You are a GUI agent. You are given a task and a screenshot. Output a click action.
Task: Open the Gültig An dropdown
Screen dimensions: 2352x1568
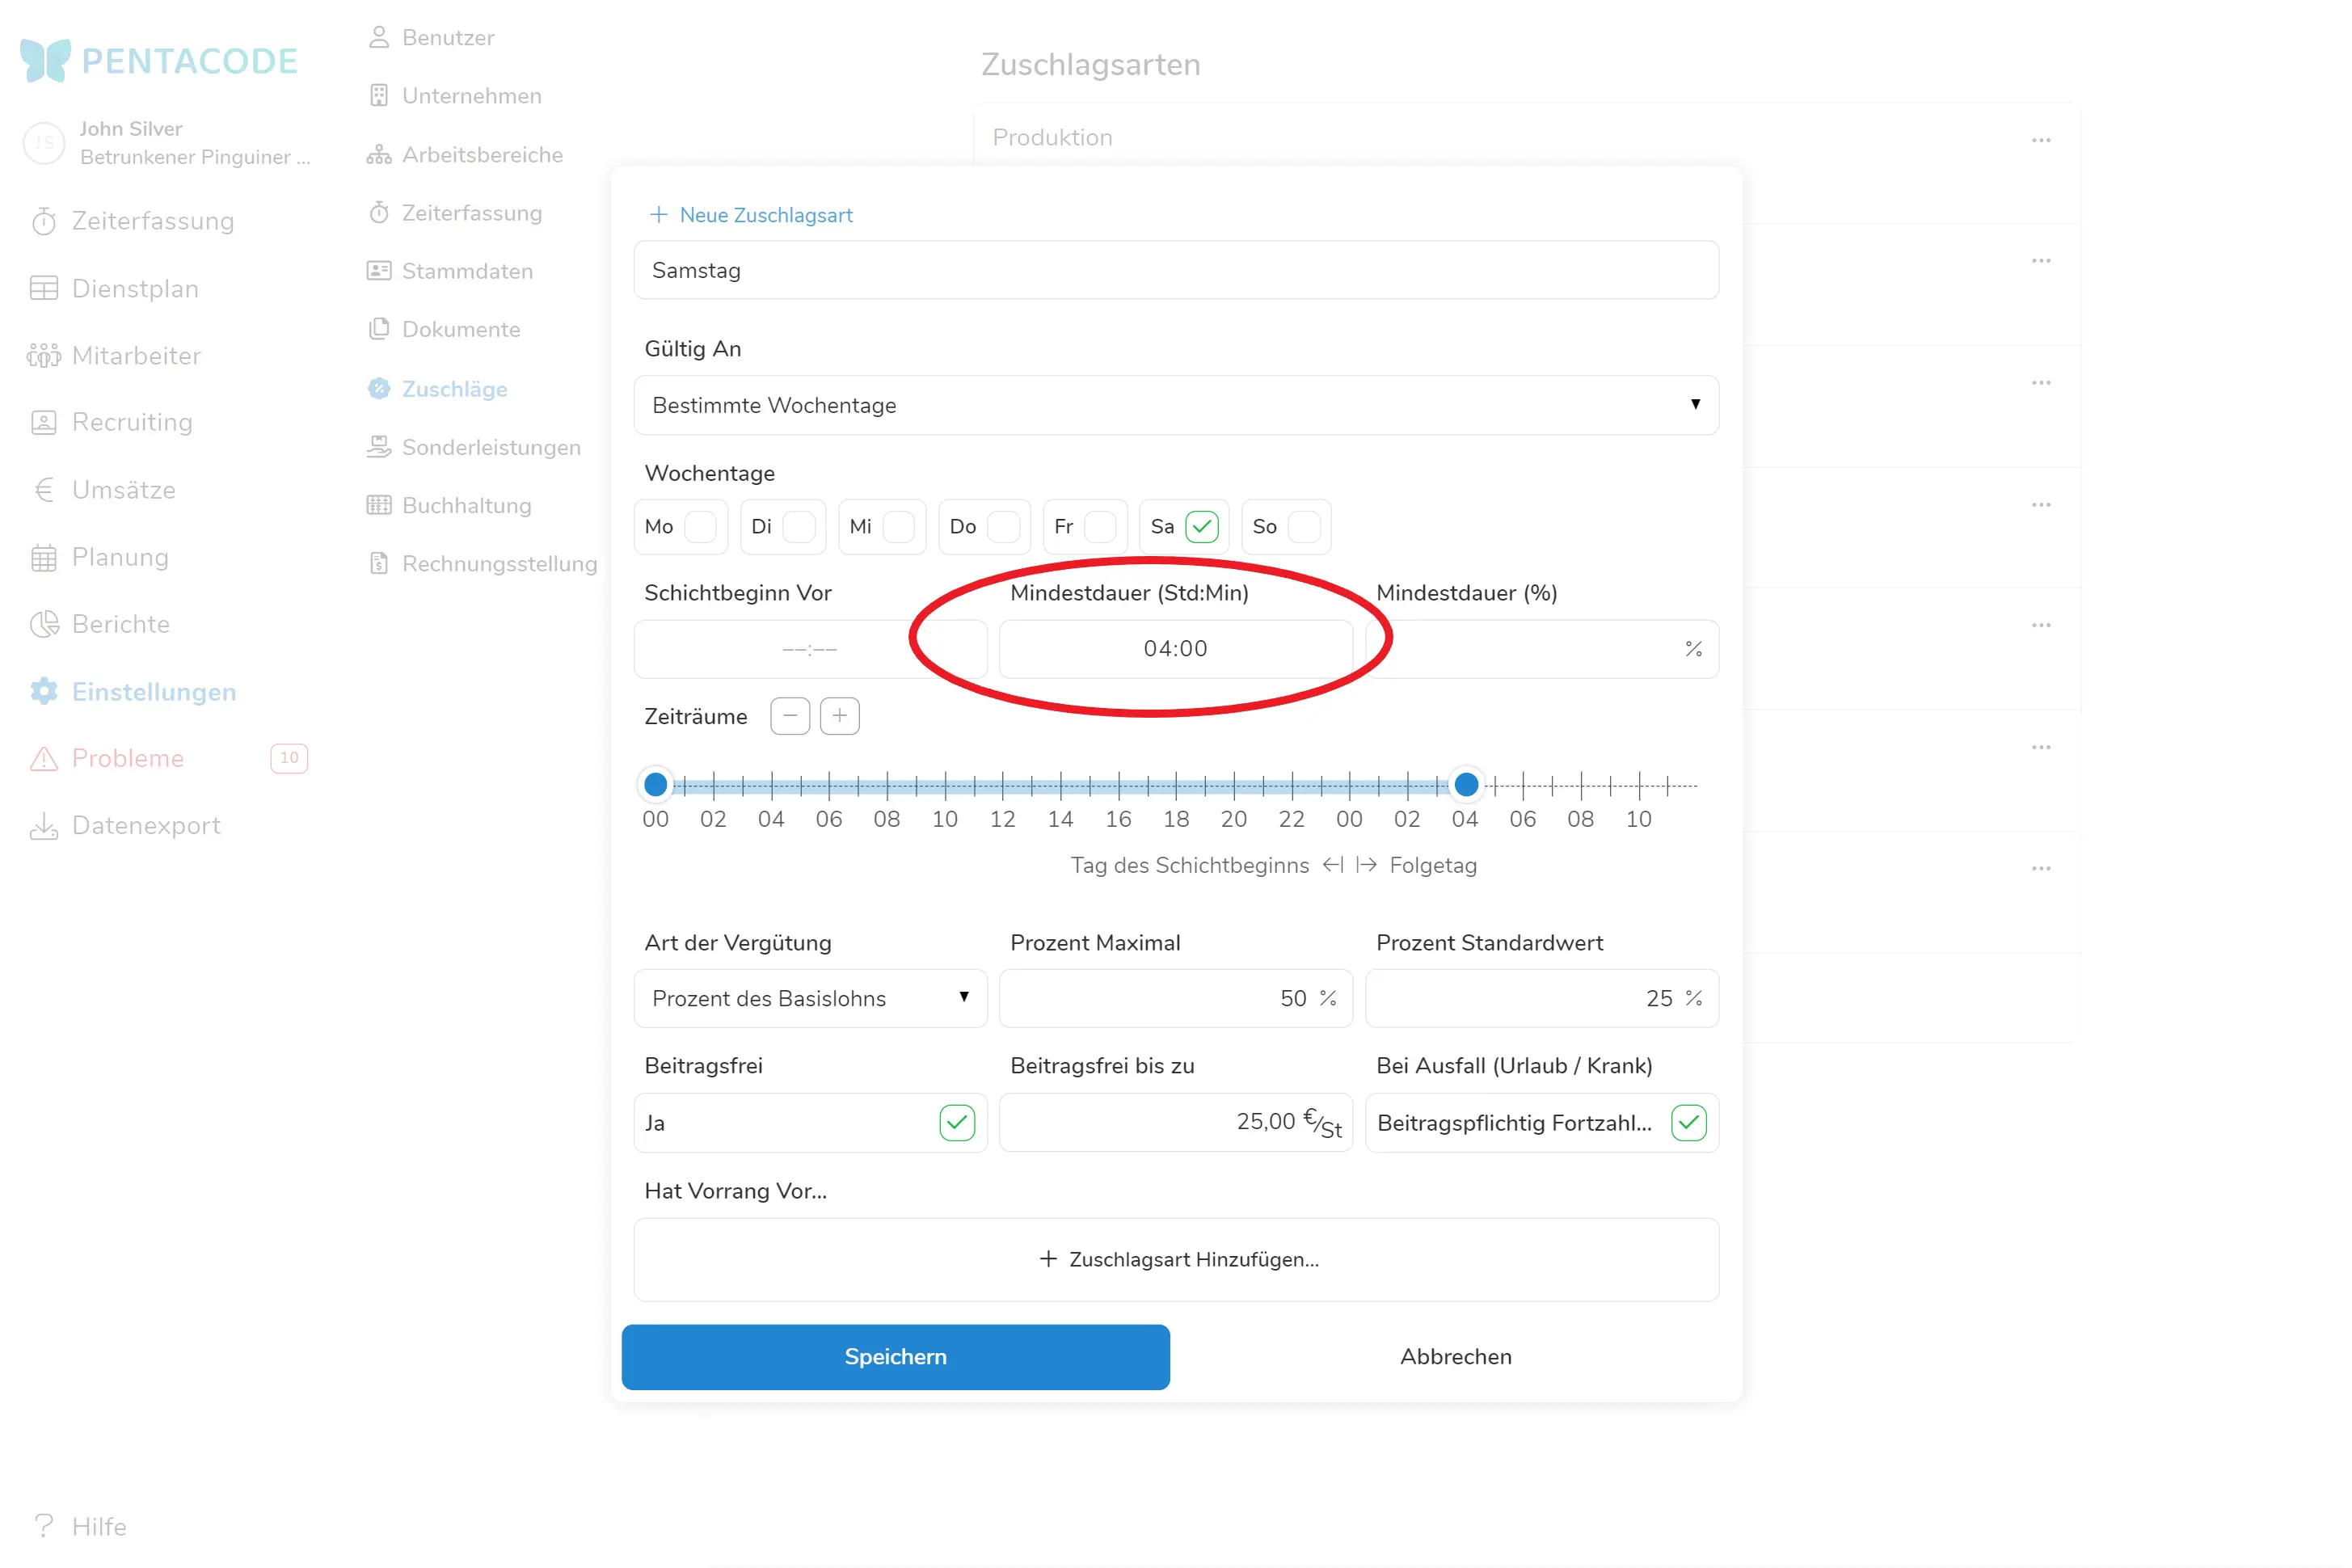click(x=1176, y=405)
